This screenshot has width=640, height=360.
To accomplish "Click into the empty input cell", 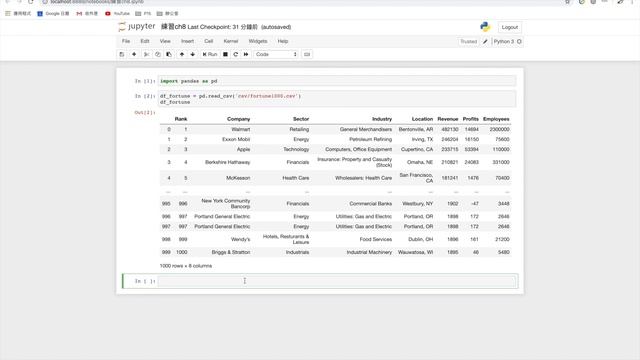I will pyautogui.click(x=337, y=281).
